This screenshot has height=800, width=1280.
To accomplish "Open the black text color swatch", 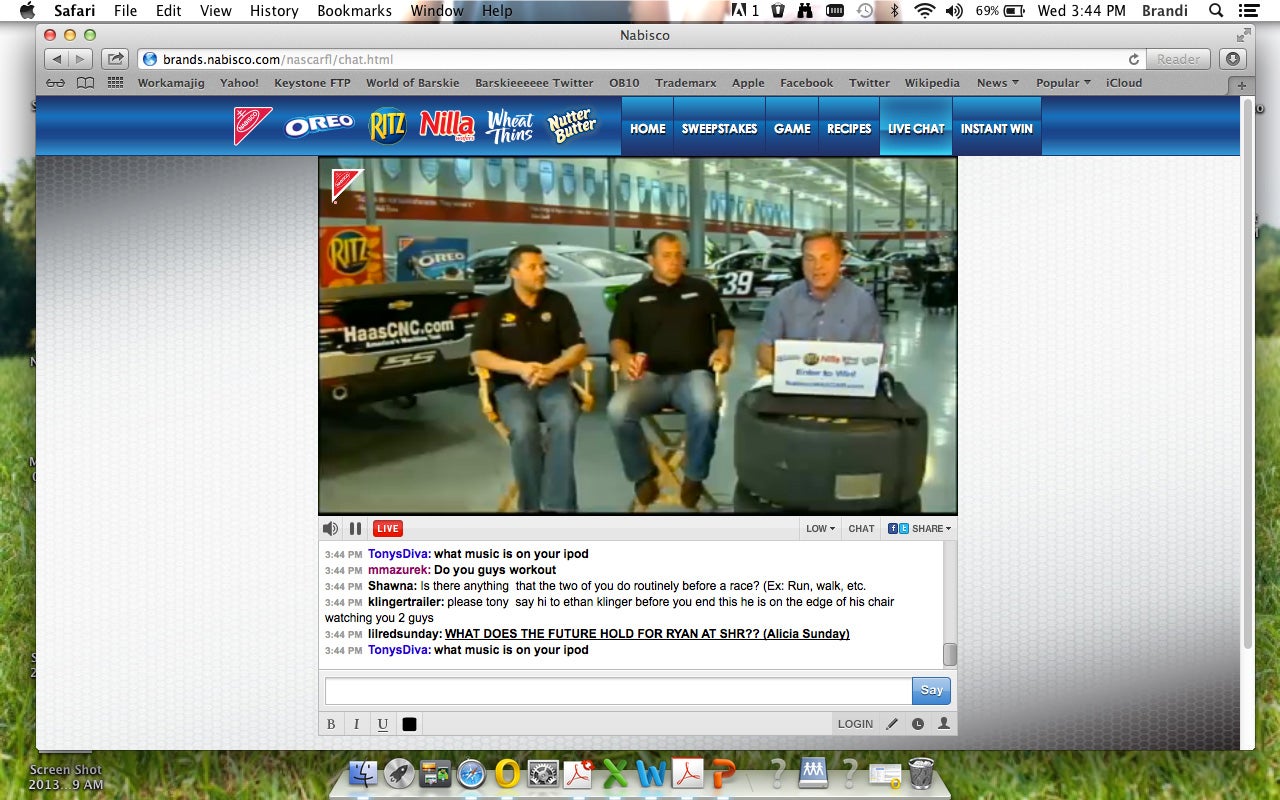I will [x=409, y=724].
